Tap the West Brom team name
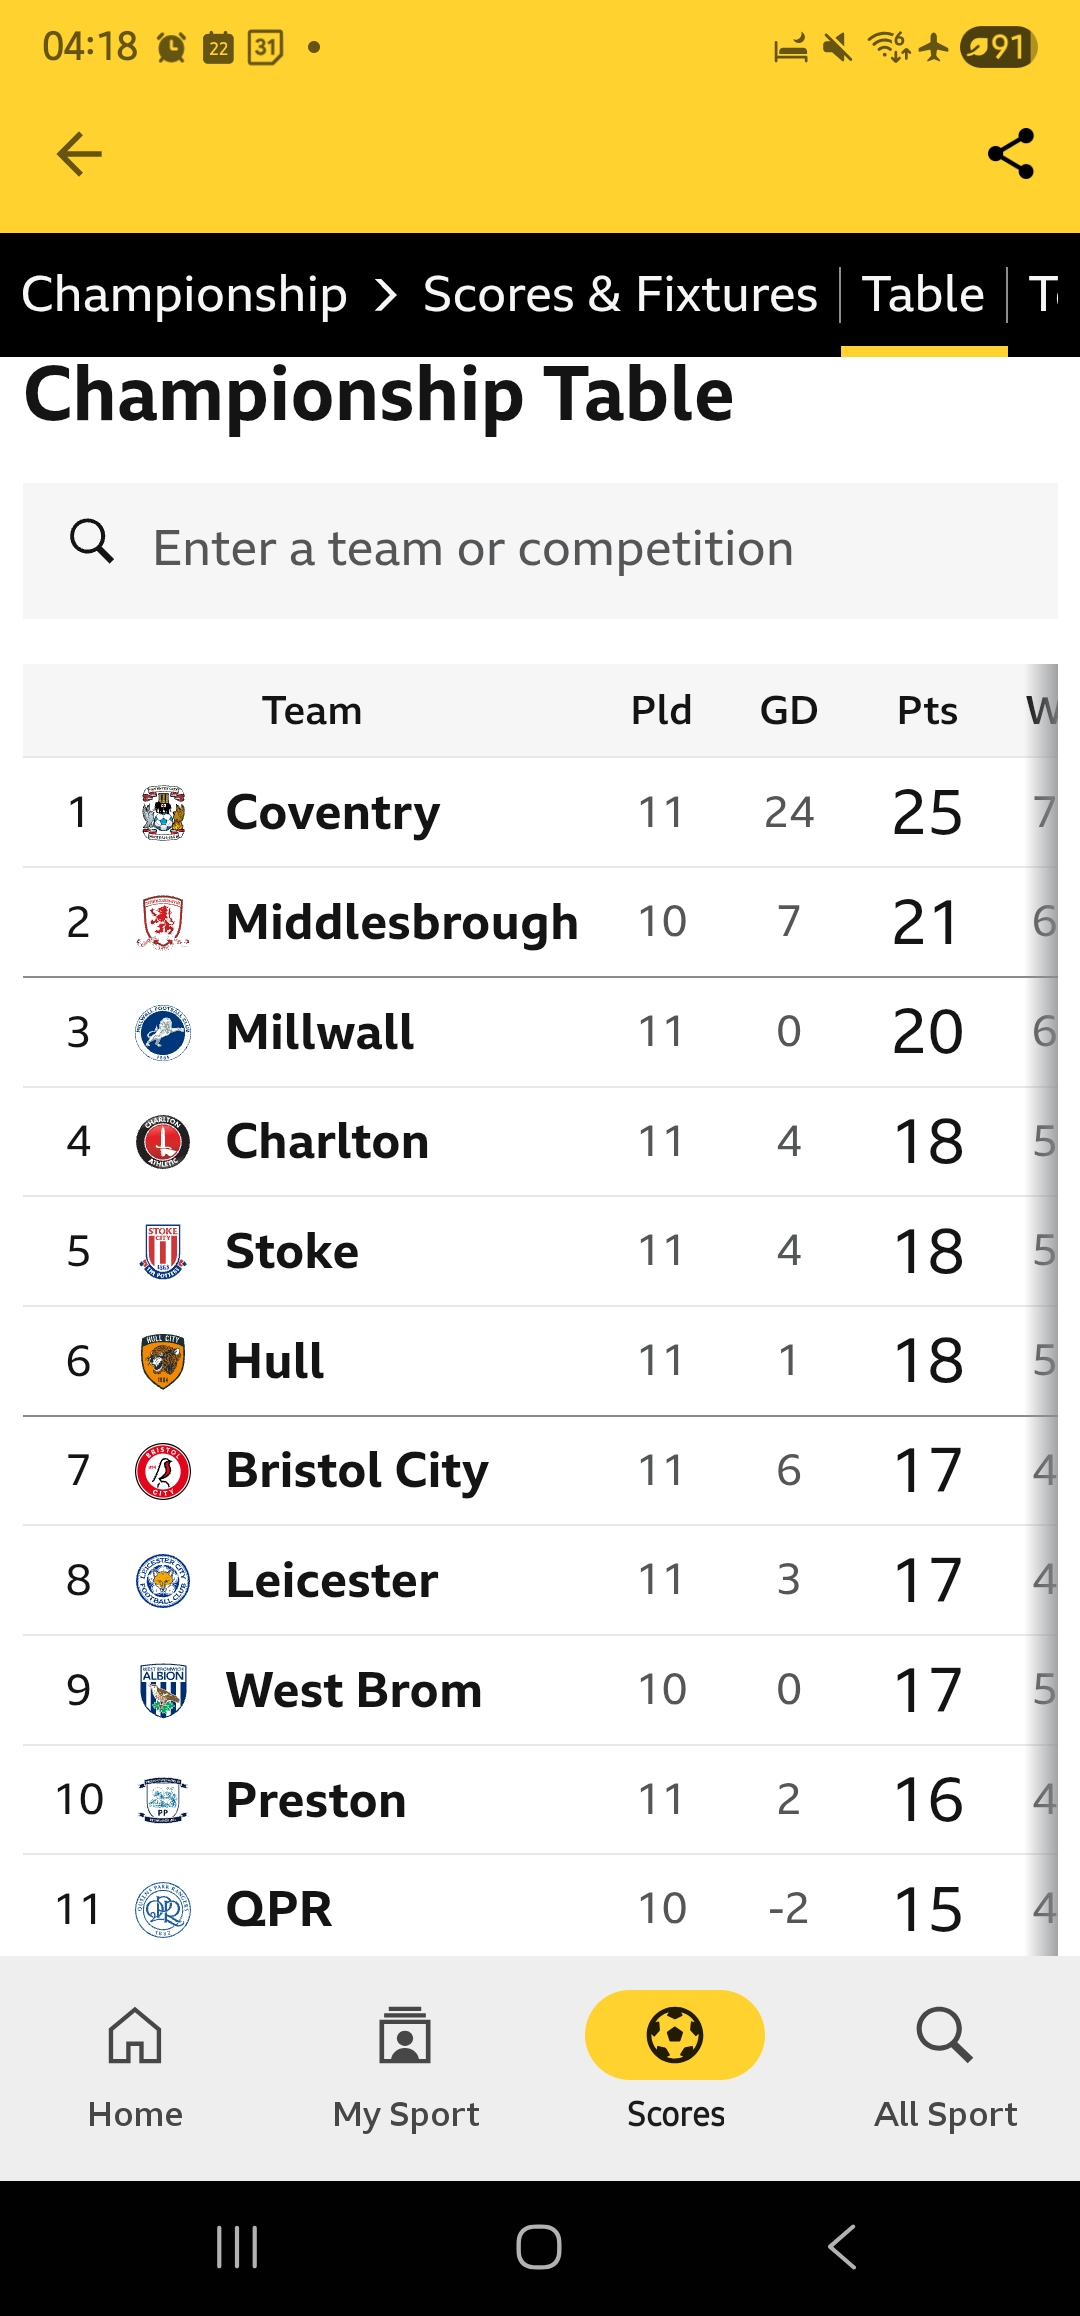Screen dimensions: 1080x2316 click(354, 1691)
